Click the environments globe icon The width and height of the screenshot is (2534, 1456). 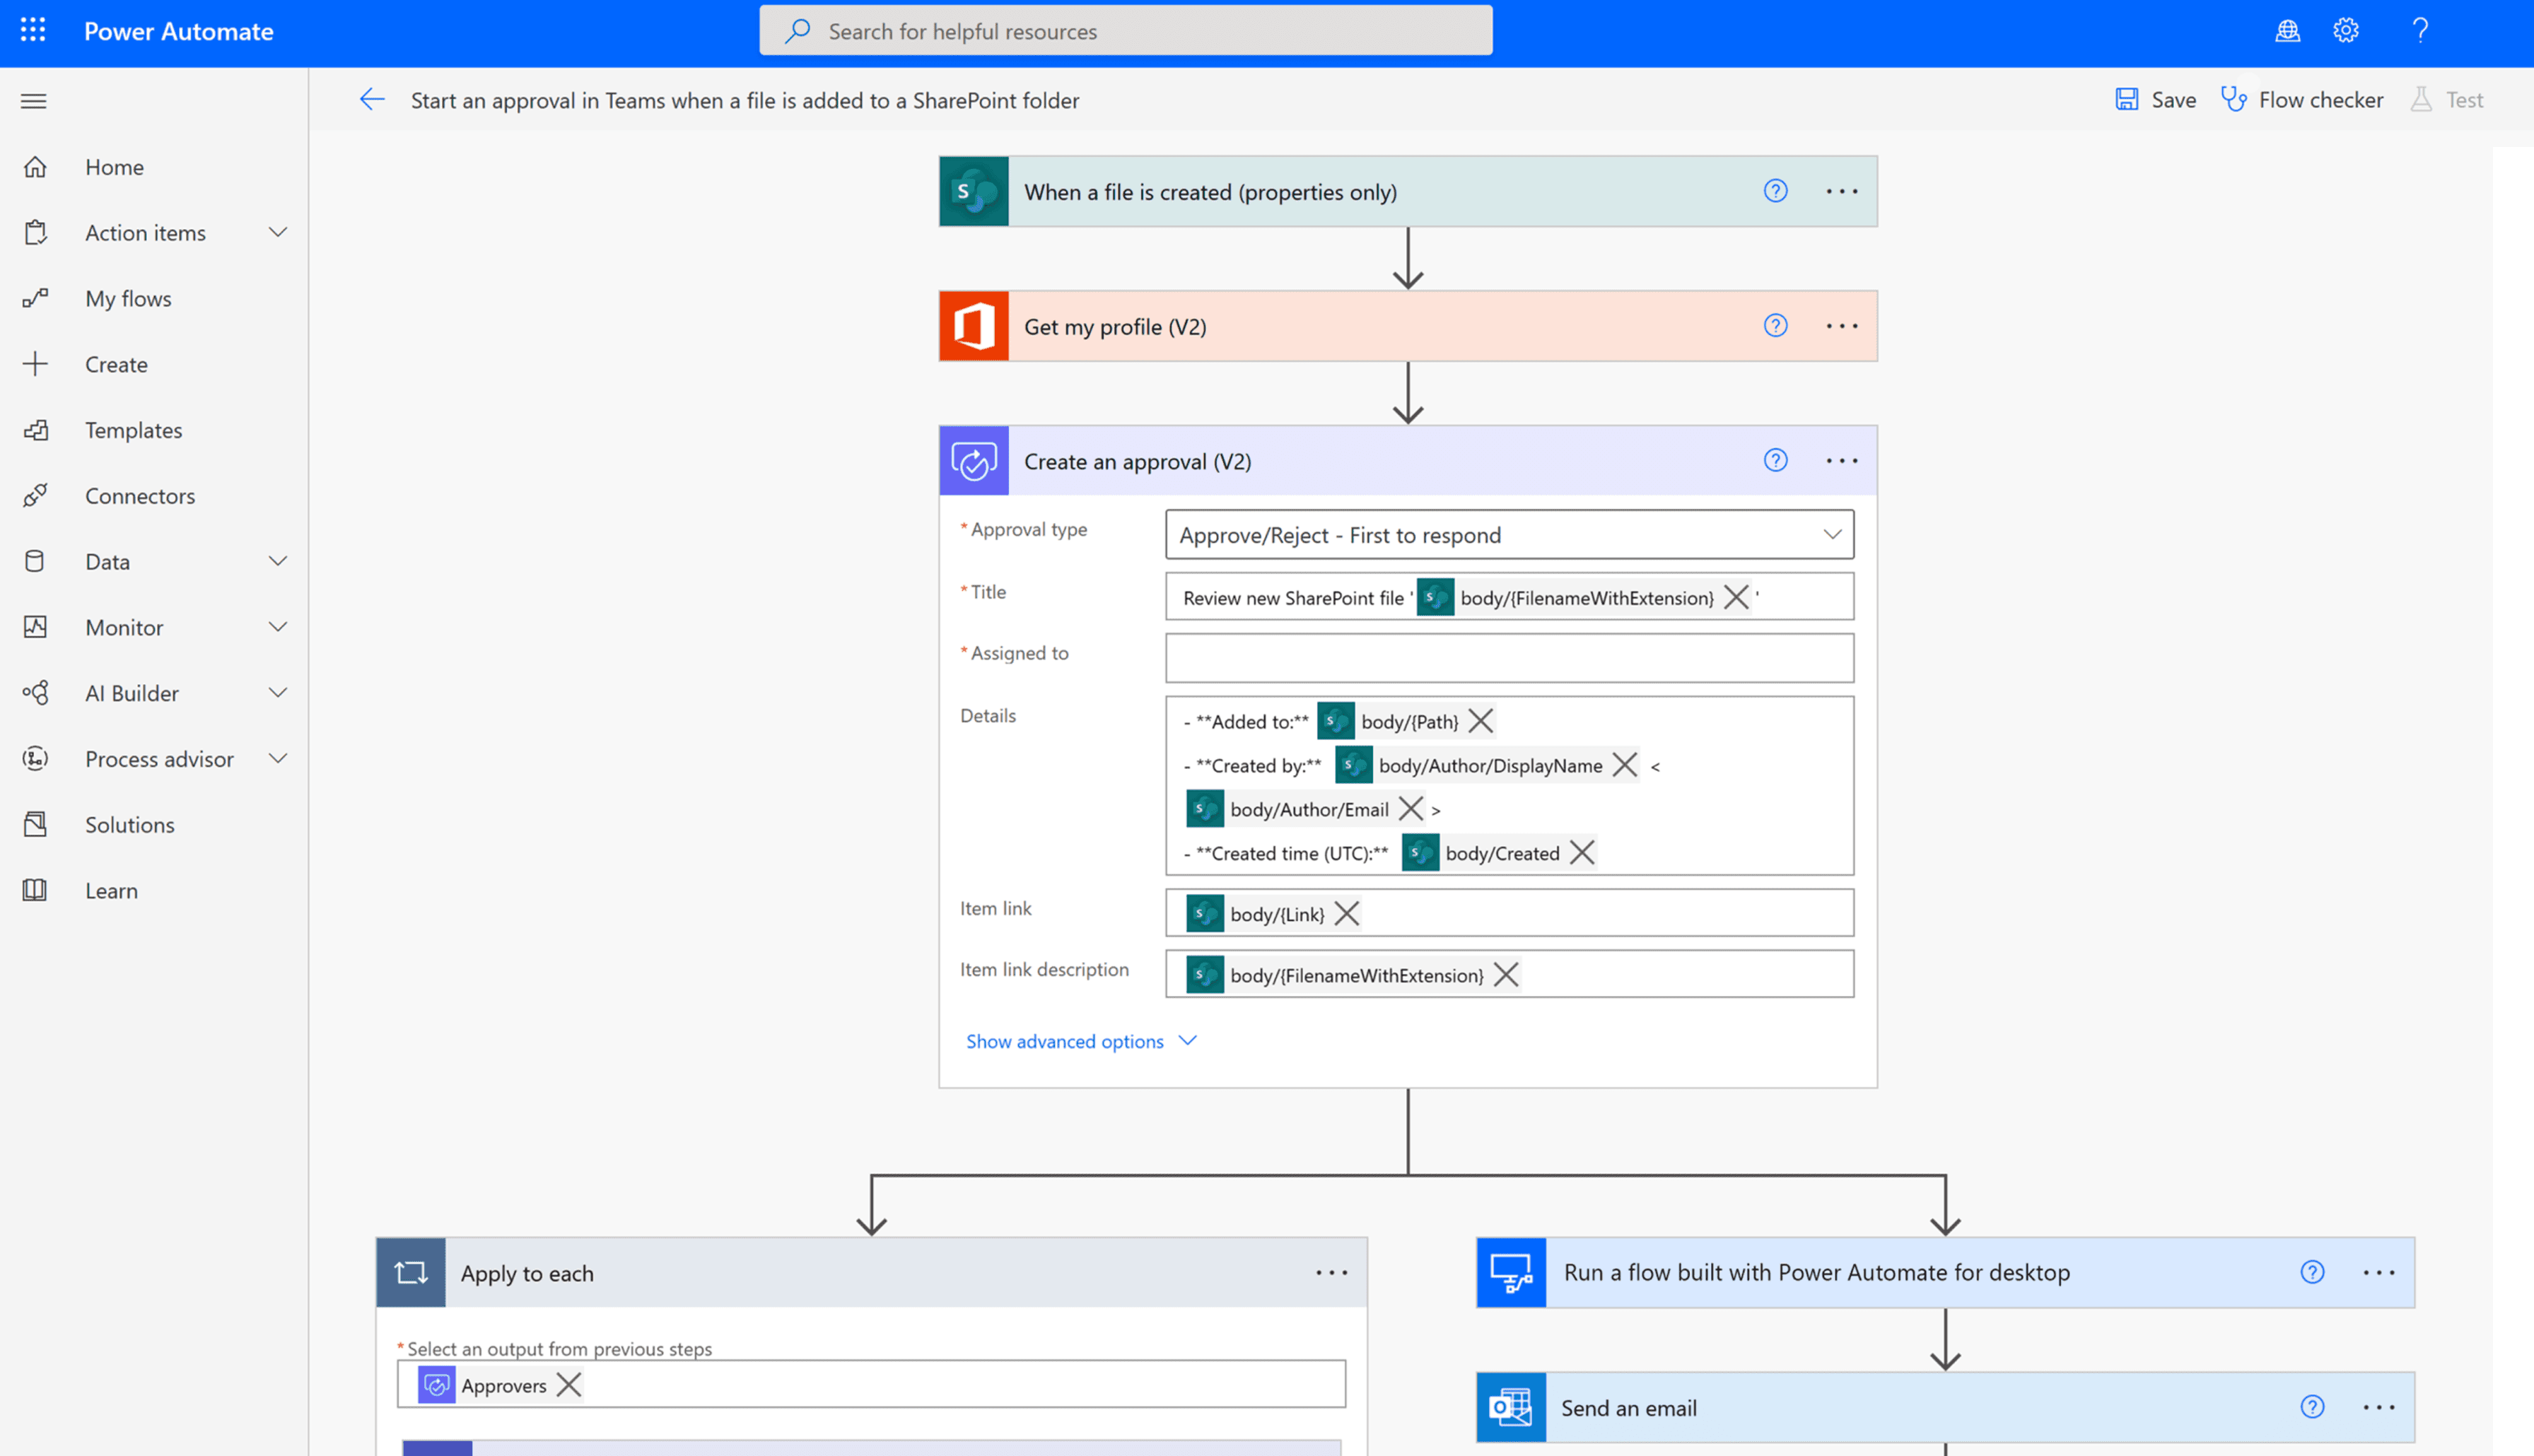click(2288, 30)
